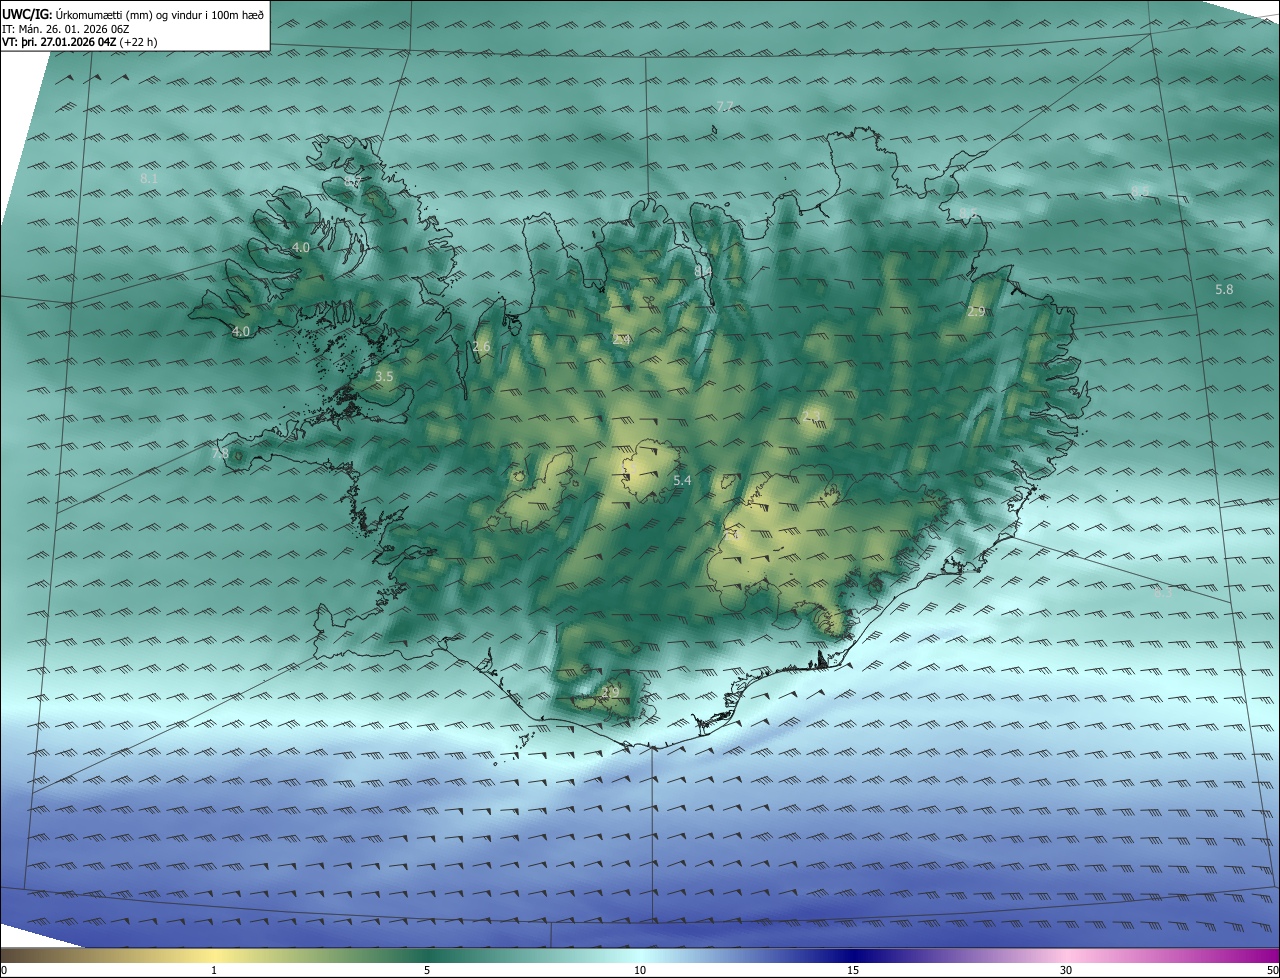This screenshot has width=1280, height=978.
Task: Click the 2.4 value label on the map
Action: pyautogui.click(x=621, y=340)
